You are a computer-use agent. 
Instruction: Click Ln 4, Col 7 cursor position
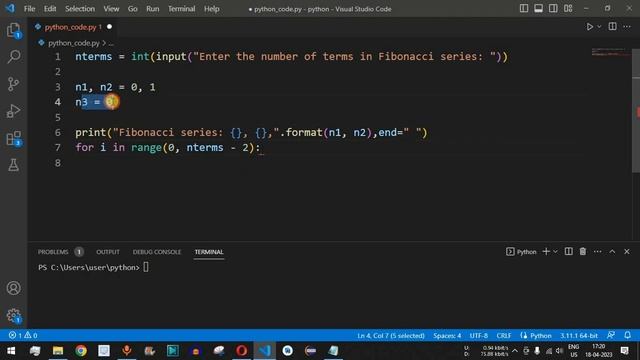pos(391,336)
